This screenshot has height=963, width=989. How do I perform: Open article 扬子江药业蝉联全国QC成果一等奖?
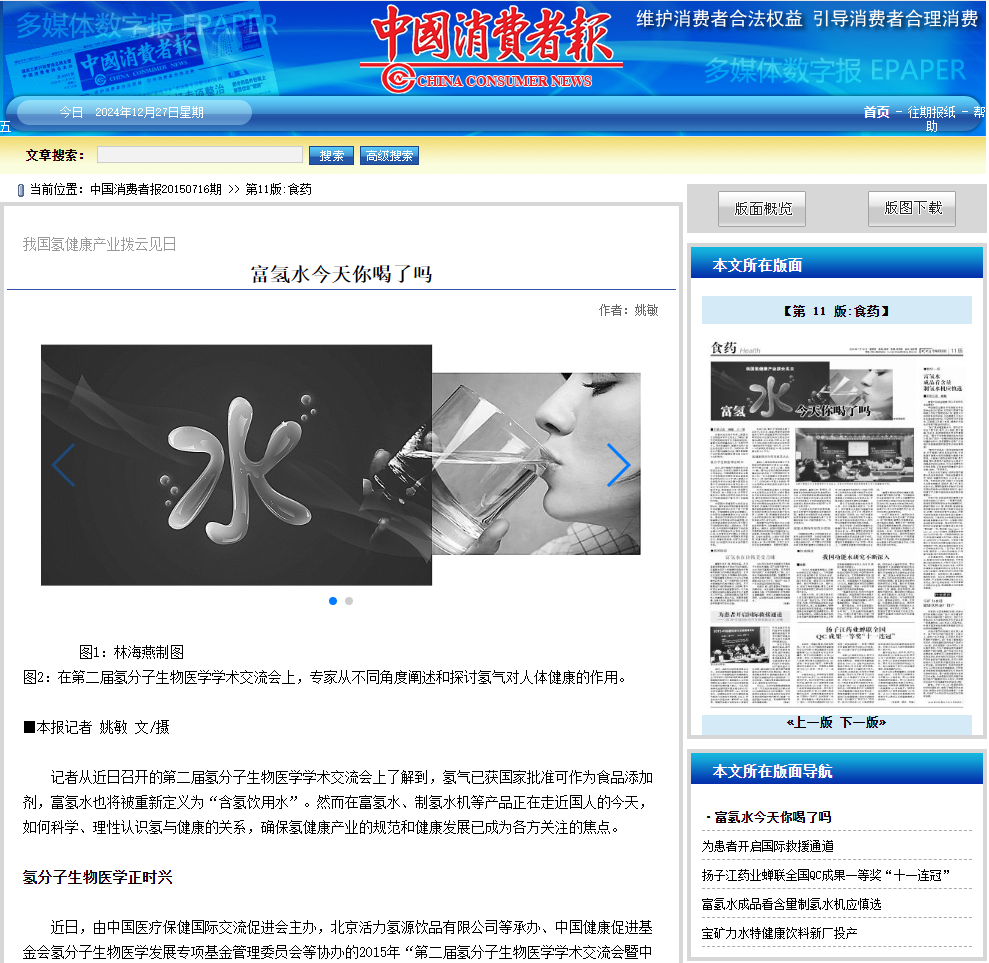click(x=825, y=875)
